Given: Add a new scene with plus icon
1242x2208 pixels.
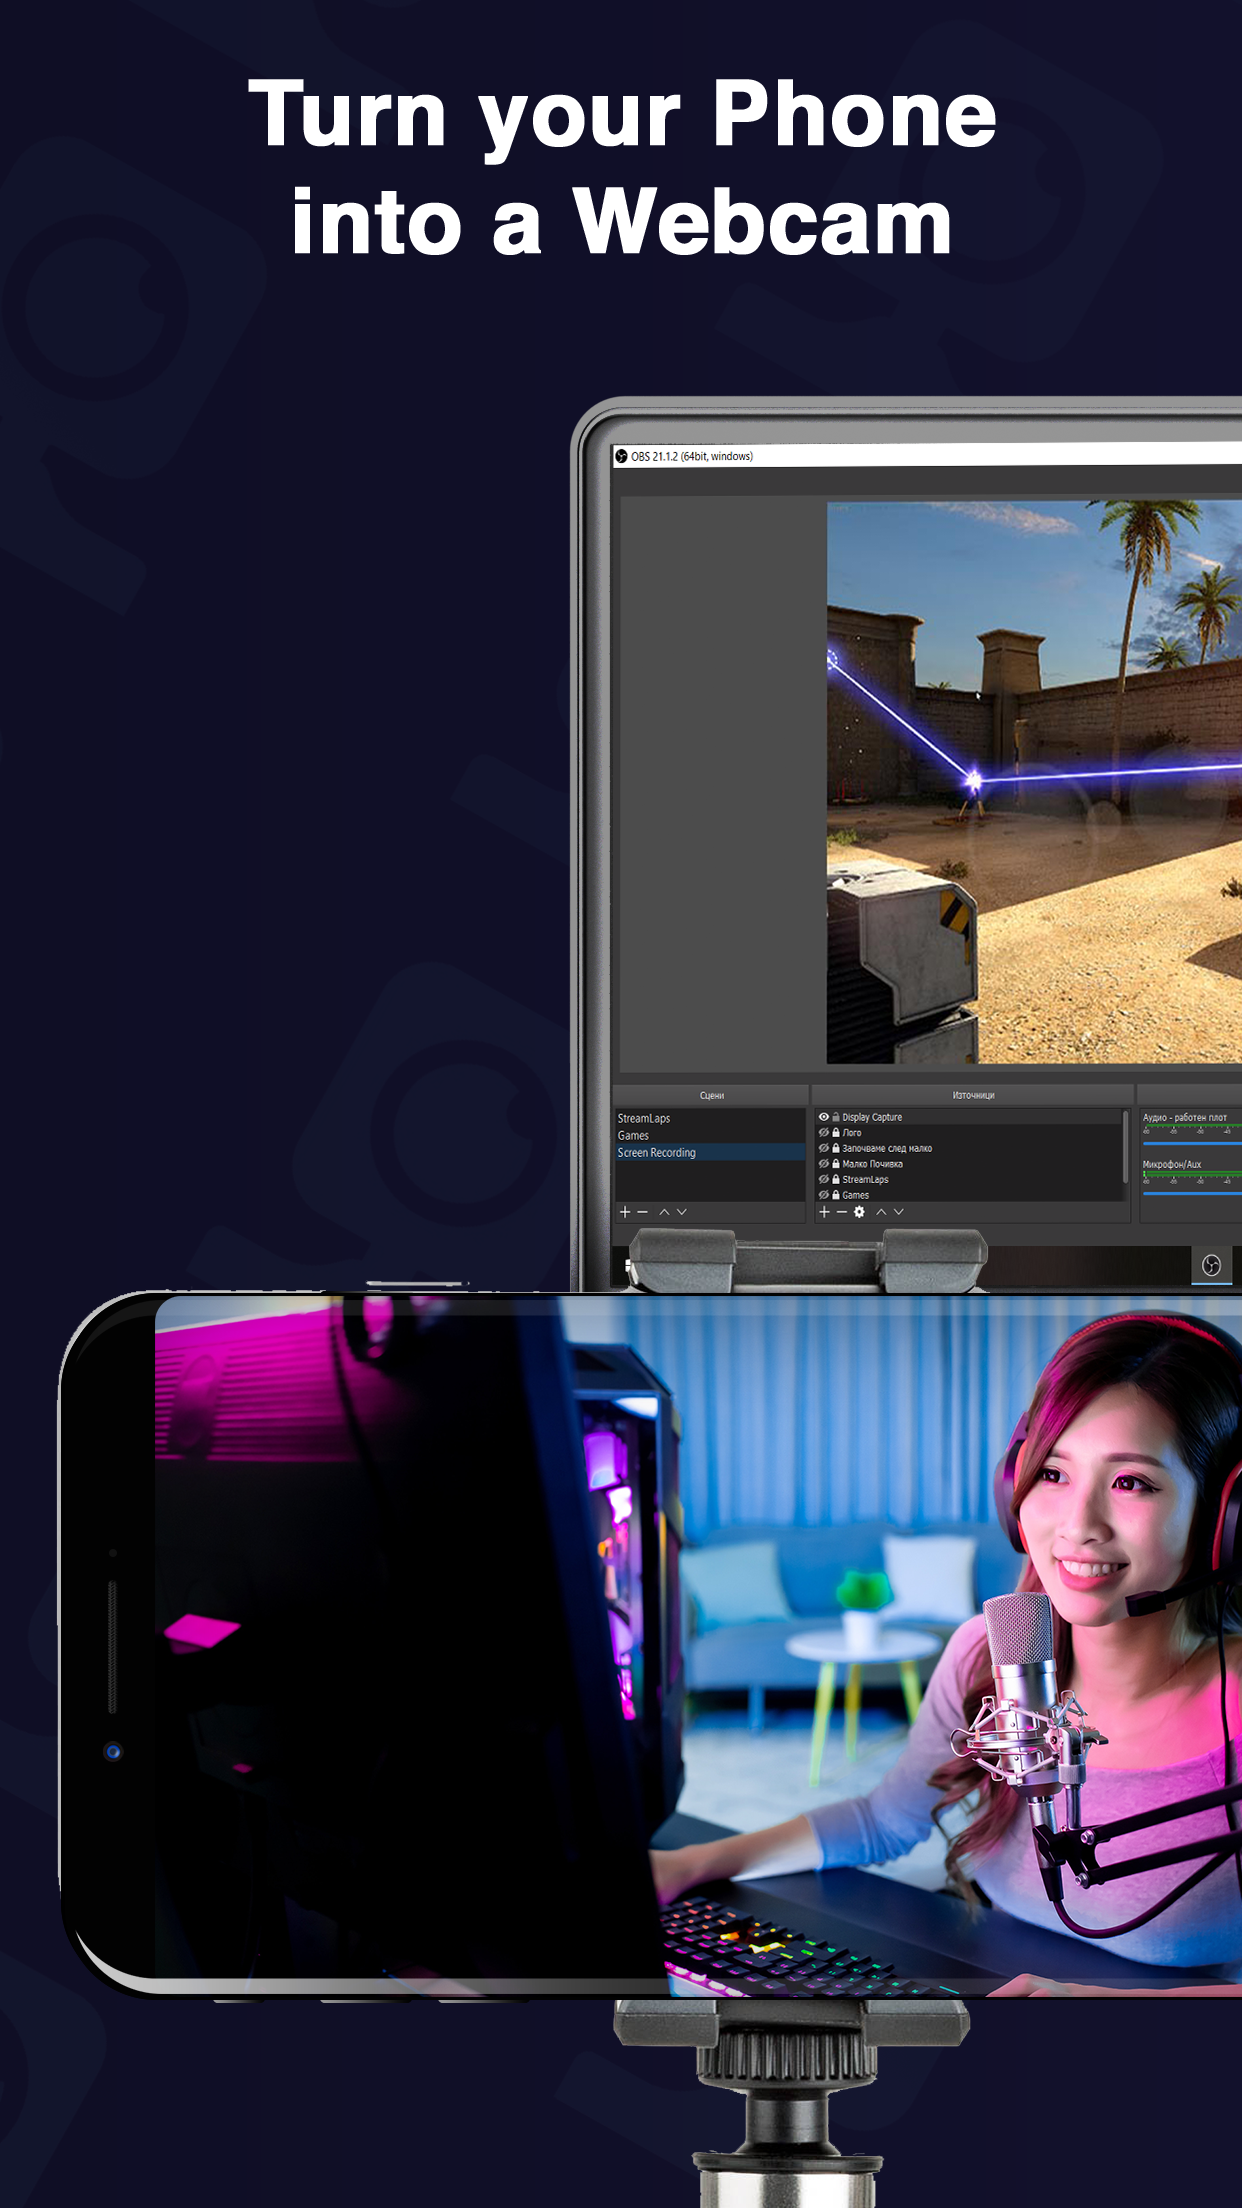Looking at the screenshot, I should (625, 1212).
